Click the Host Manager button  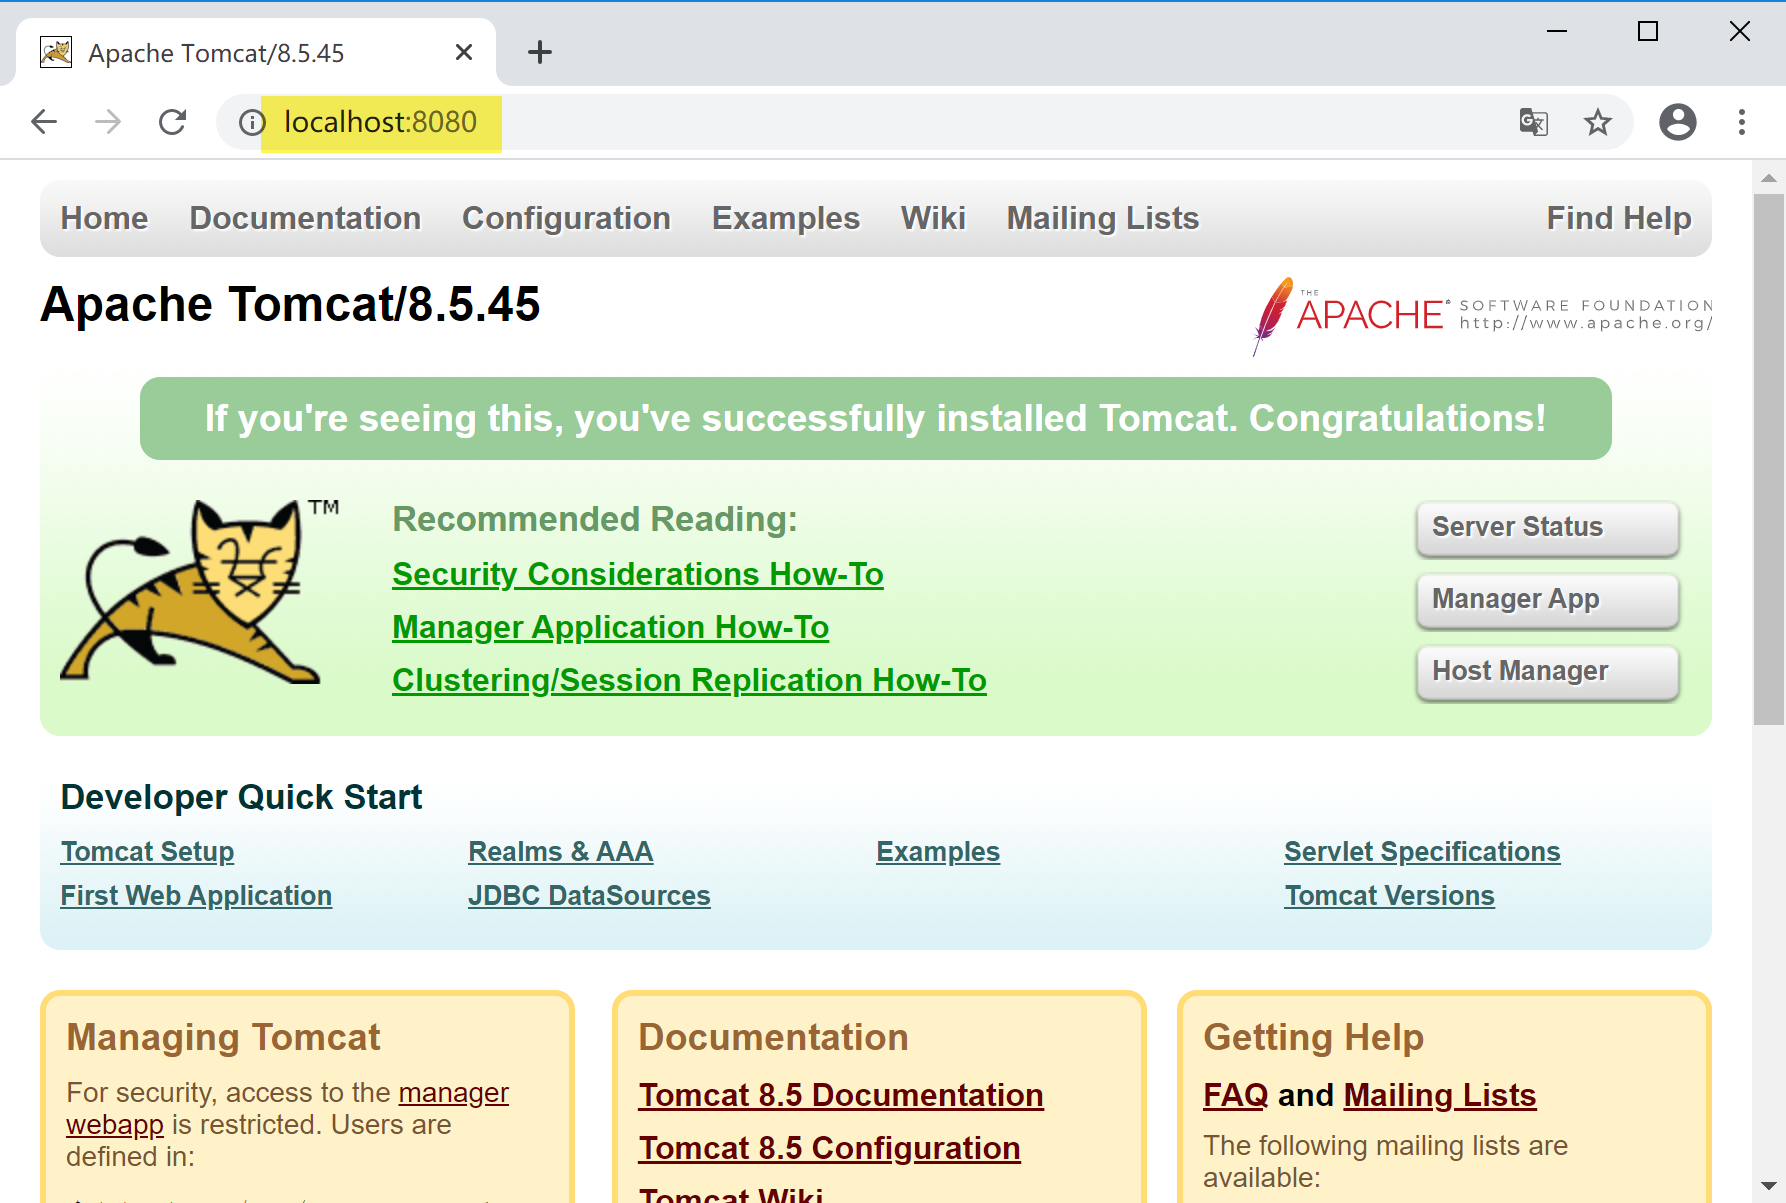point(1547,671)
